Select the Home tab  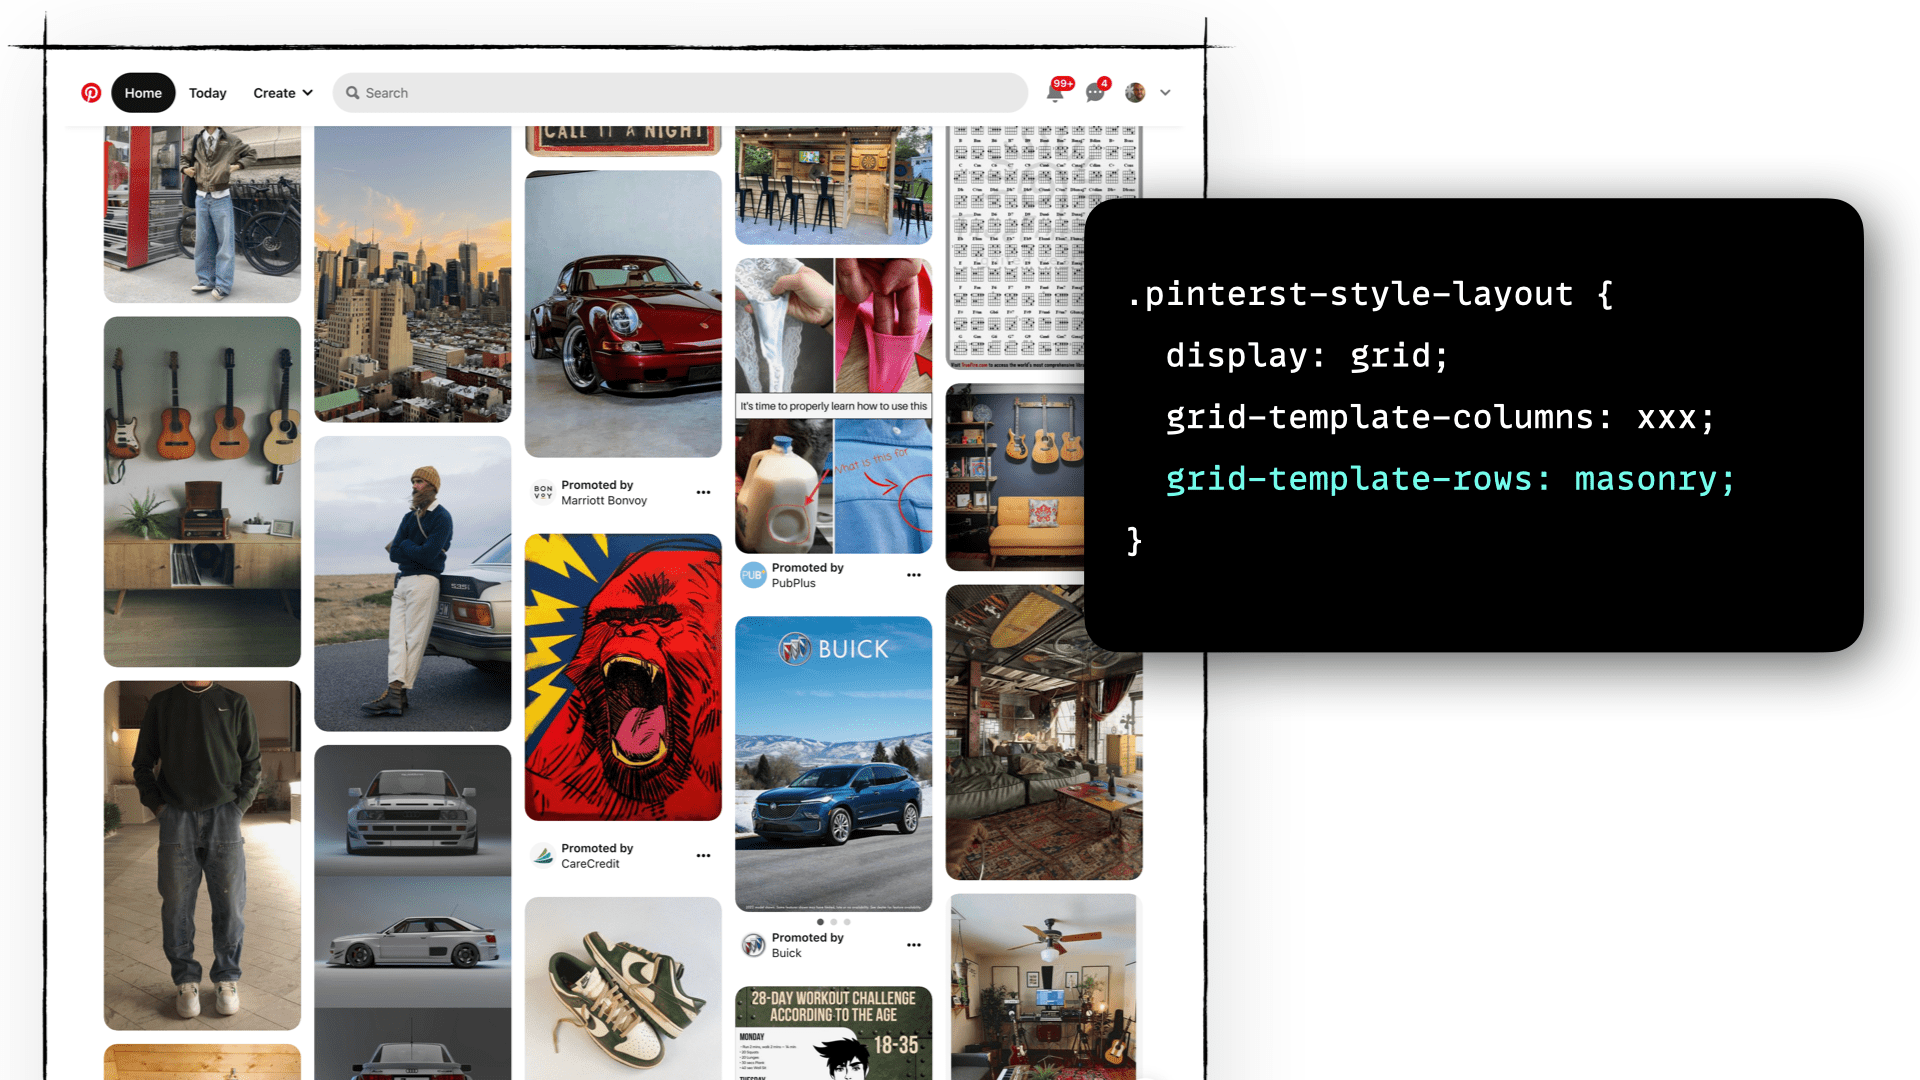click(x=143, y=93)
